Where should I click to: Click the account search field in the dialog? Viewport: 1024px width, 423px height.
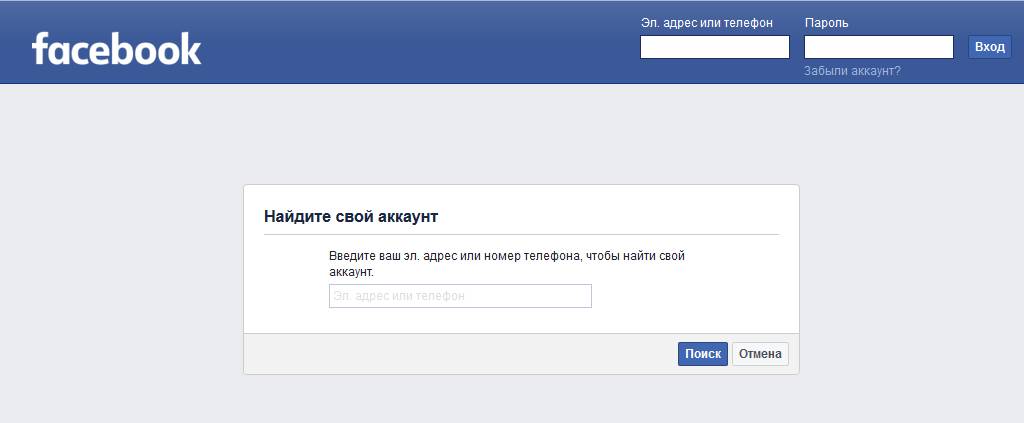(460, 296)
